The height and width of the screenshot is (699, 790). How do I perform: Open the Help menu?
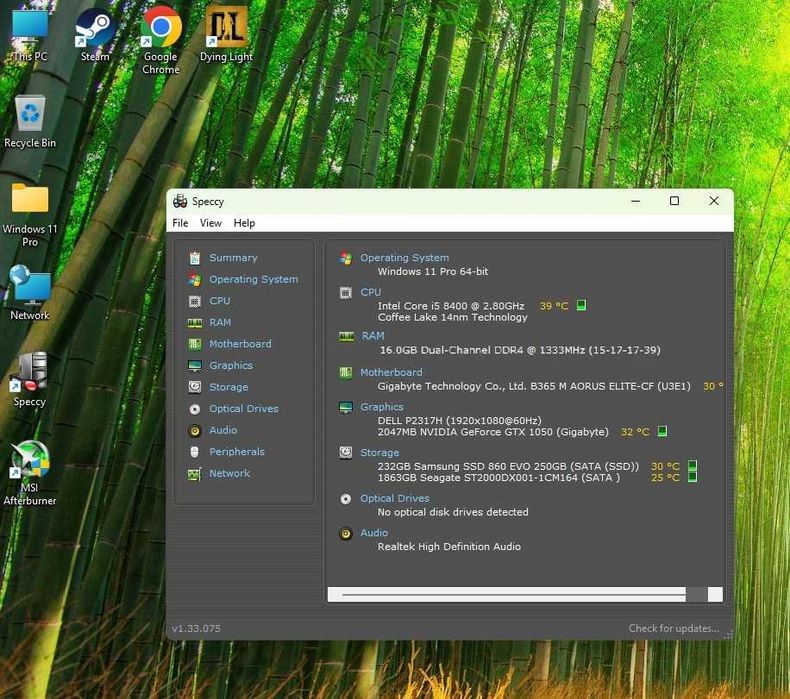[x=244, y=223]
